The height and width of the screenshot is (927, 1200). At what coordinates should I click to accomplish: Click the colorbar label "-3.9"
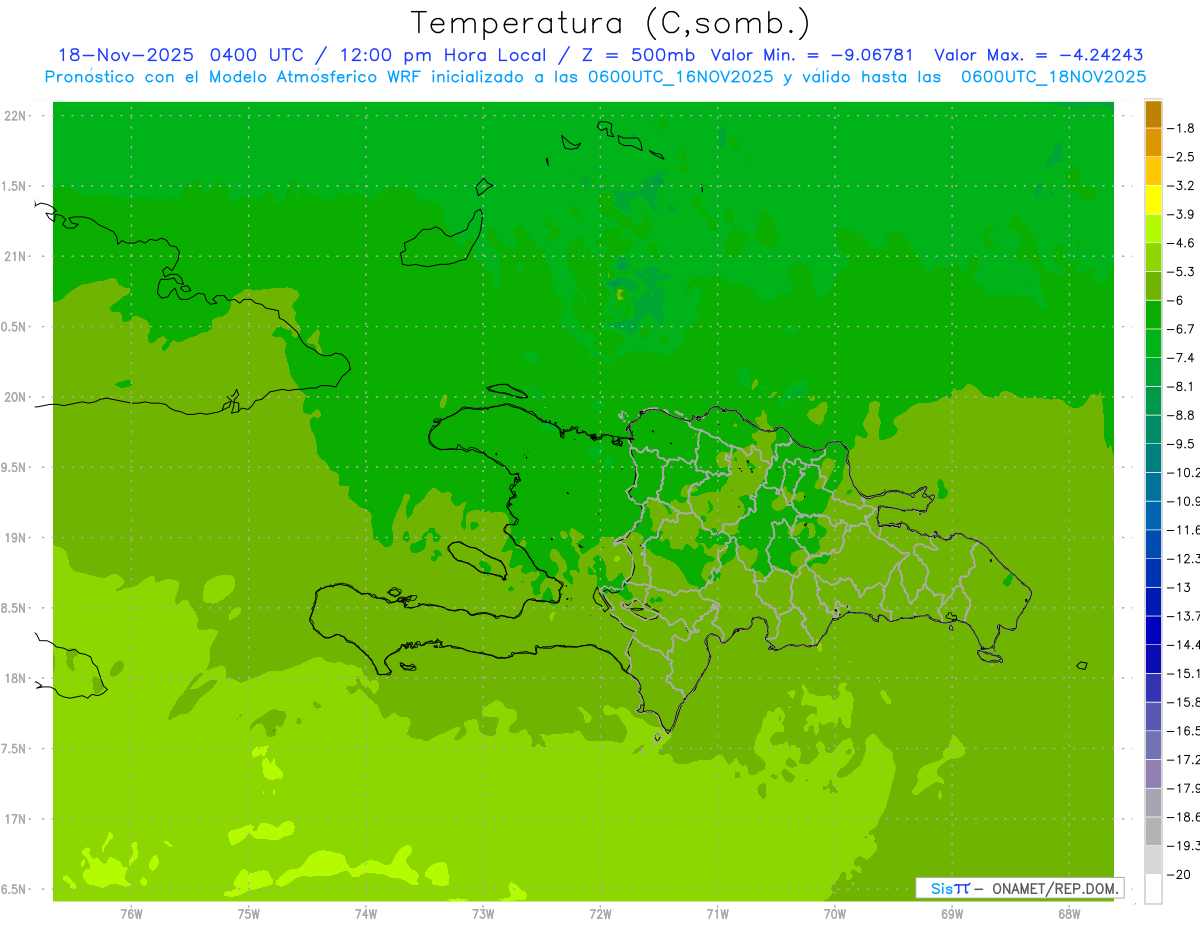point(1182,214)
